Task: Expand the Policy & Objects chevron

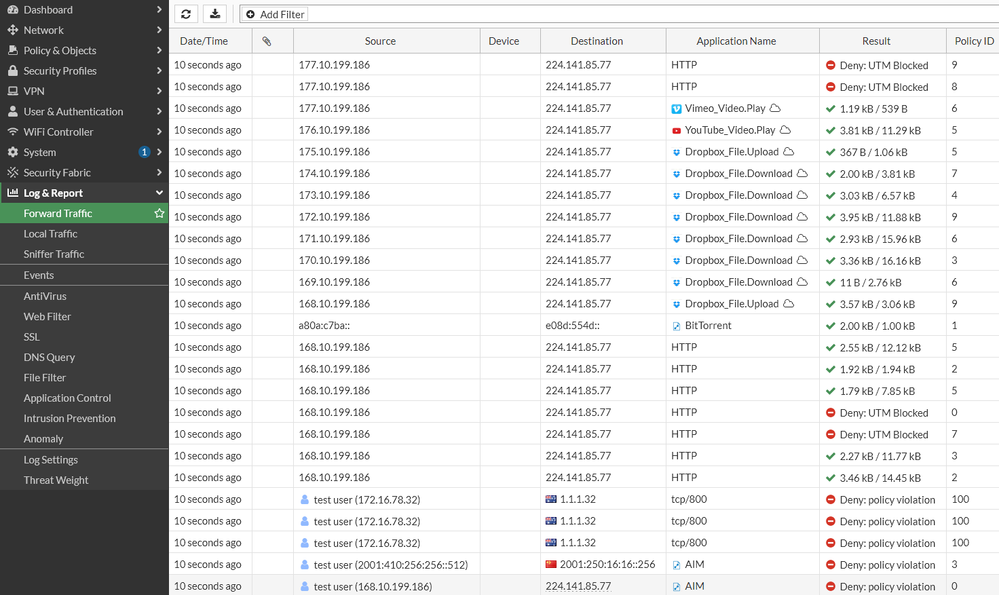Action: coord(159,50)
